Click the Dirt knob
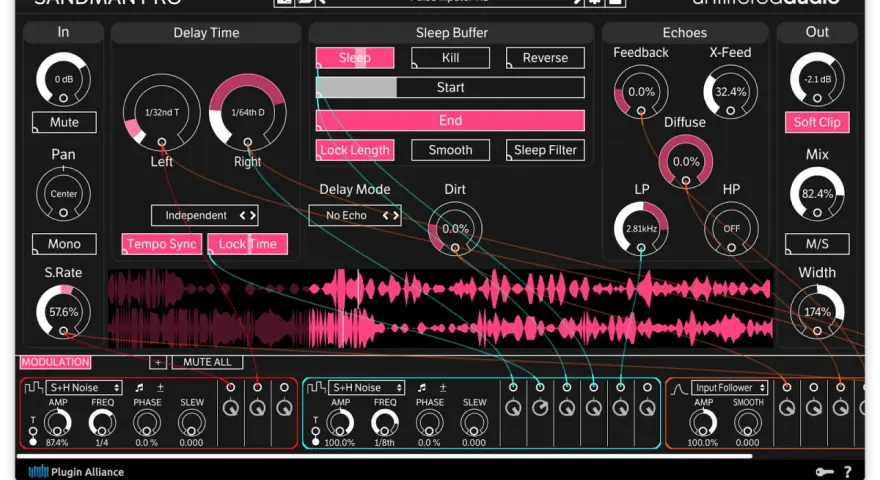 (x=455, y=228)
